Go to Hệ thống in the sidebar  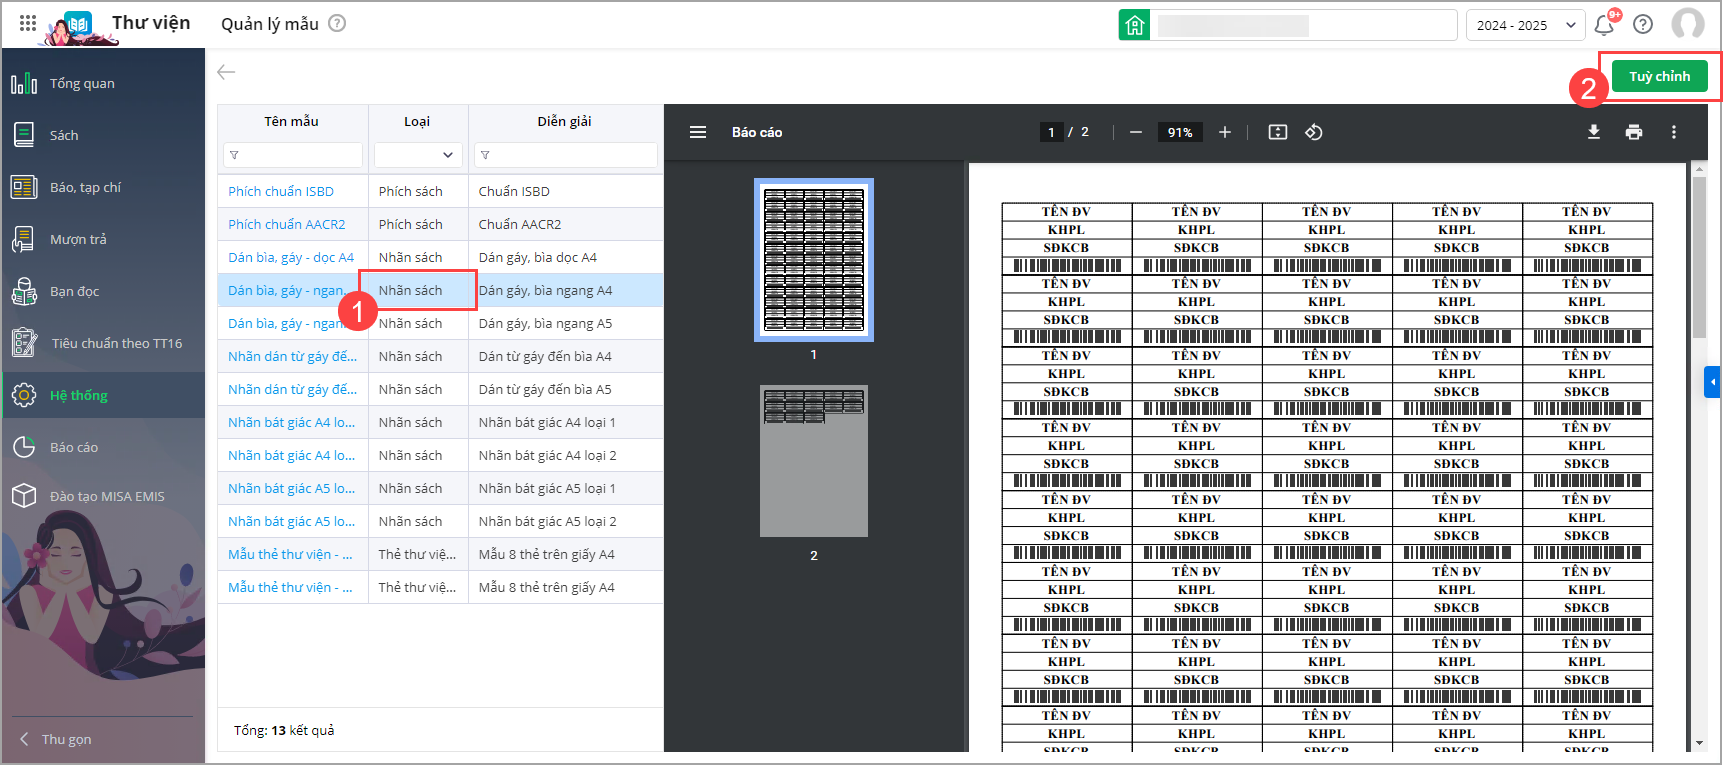[79, 395]
